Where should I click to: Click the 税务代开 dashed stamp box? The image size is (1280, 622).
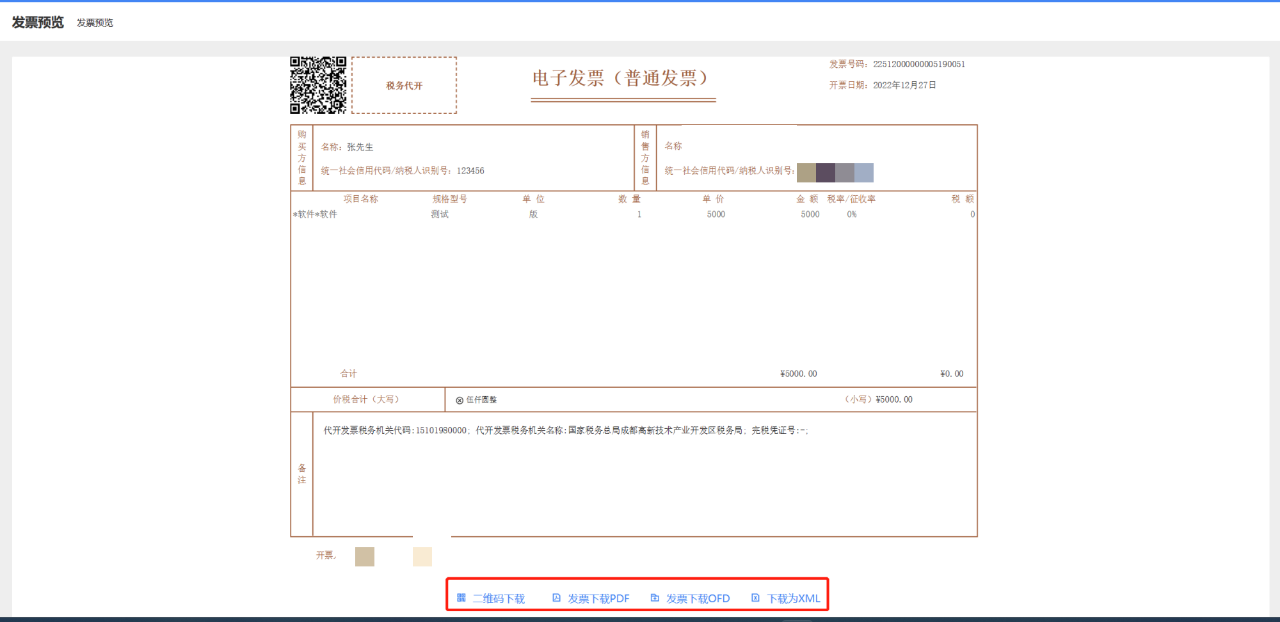click(404, 85)
